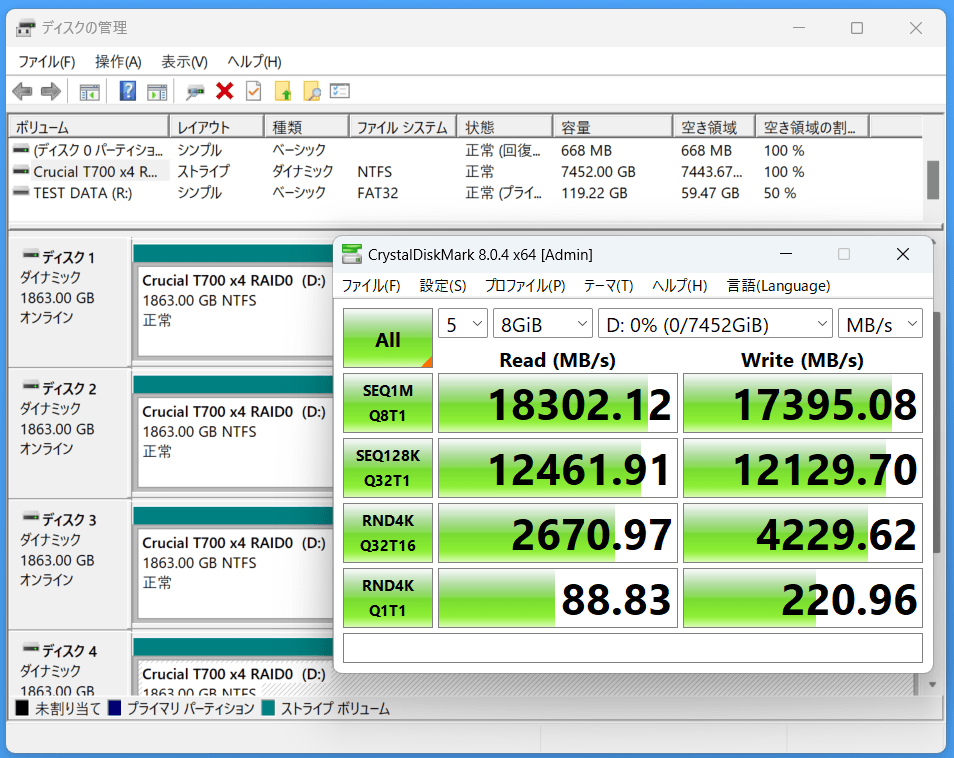The height and width of the screenshot is (758, 954).
Task: Run the SEQ128K Q32T1 test button
Action: click(388, 468)
